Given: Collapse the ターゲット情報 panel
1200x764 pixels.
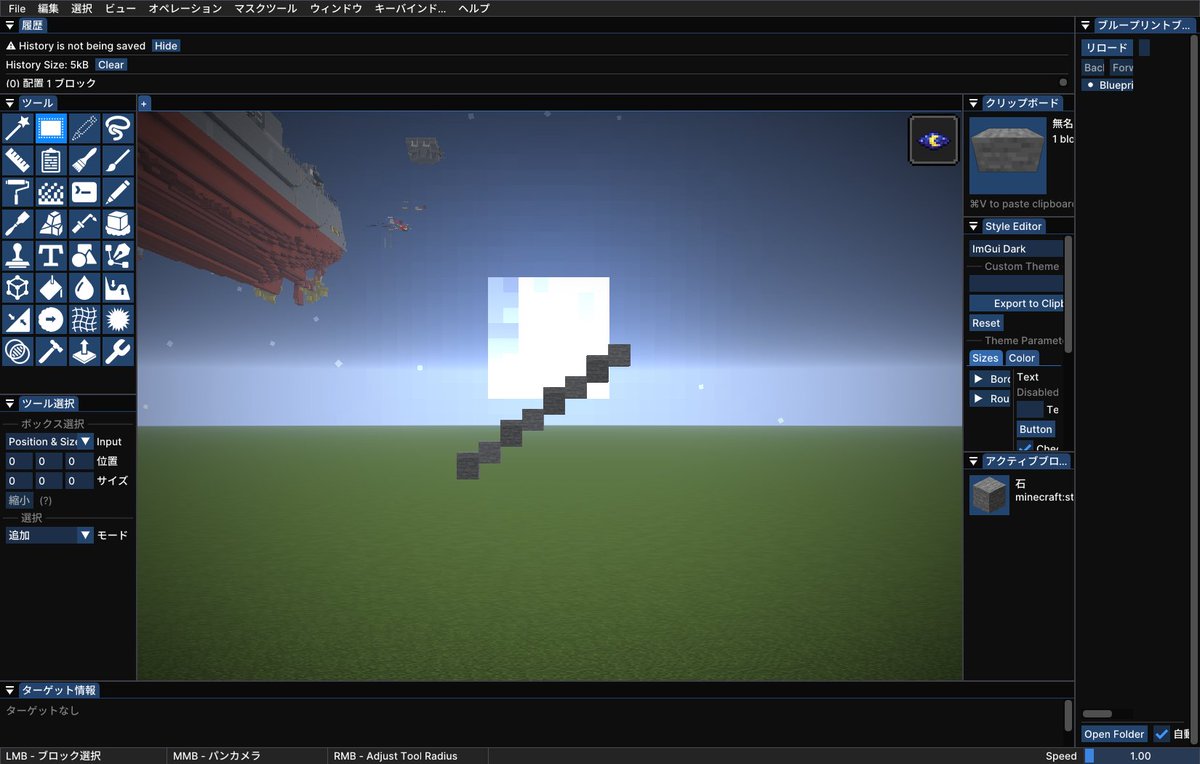Looking at the screenshot, I should pyautogui.click(x=10, y=690).
